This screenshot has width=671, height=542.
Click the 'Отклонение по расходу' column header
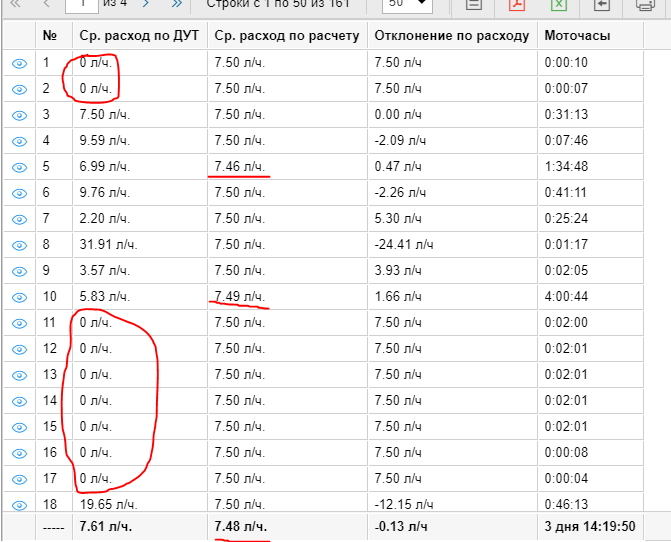452,36
